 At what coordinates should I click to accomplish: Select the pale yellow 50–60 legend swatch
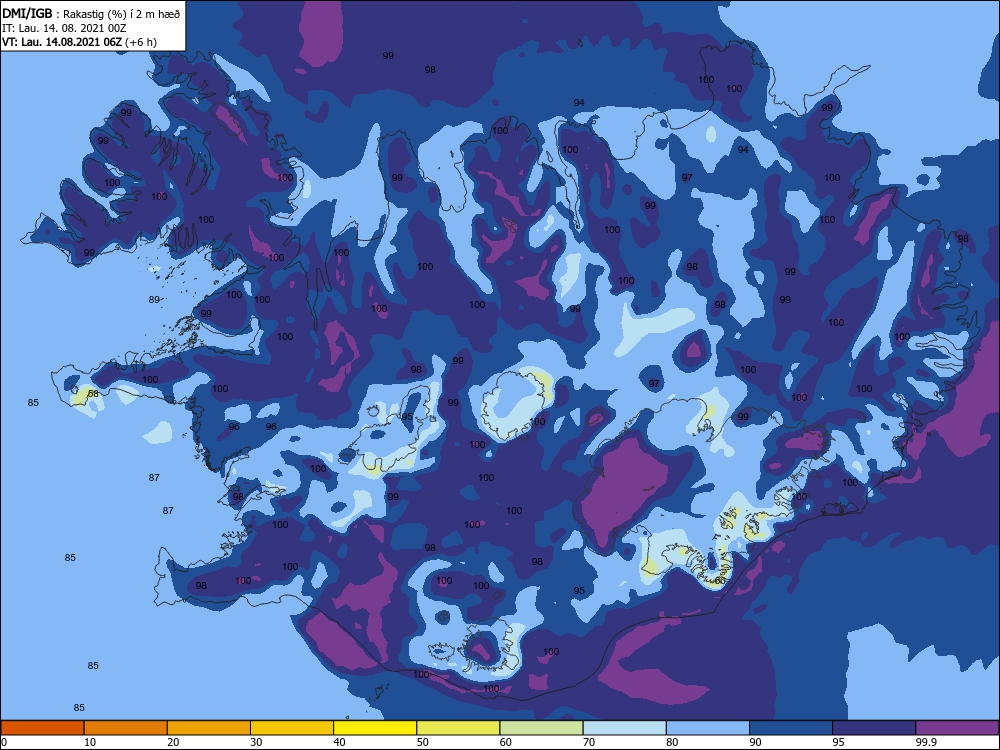(x=458, y=728)
